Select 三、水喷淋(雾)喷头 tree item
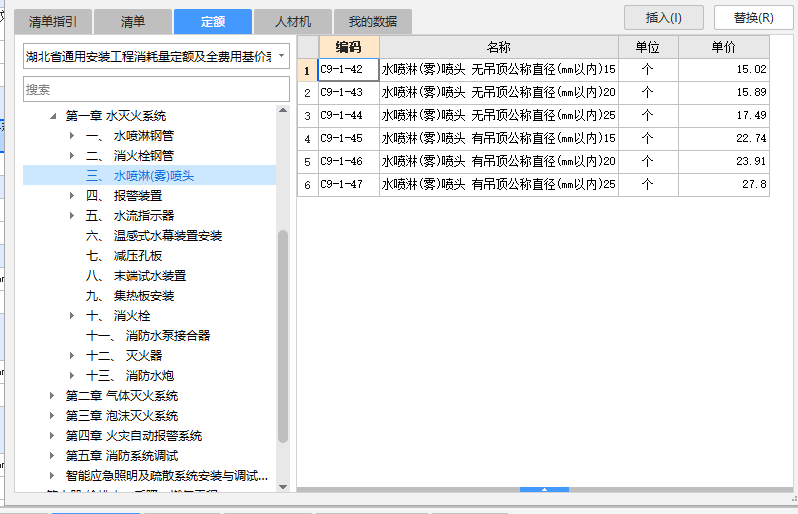798x514 pixels. [x=149, y=176]
